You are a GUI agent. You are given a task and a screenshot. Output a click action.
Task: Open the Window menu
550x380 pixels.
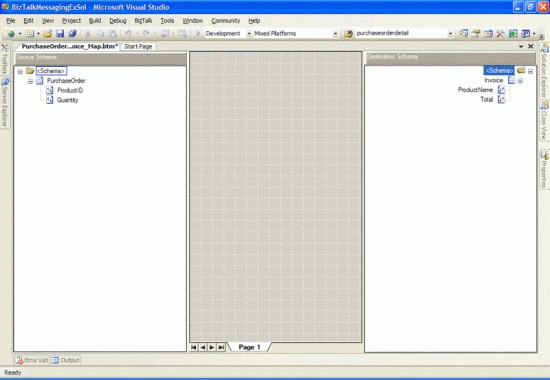point(193,21)
